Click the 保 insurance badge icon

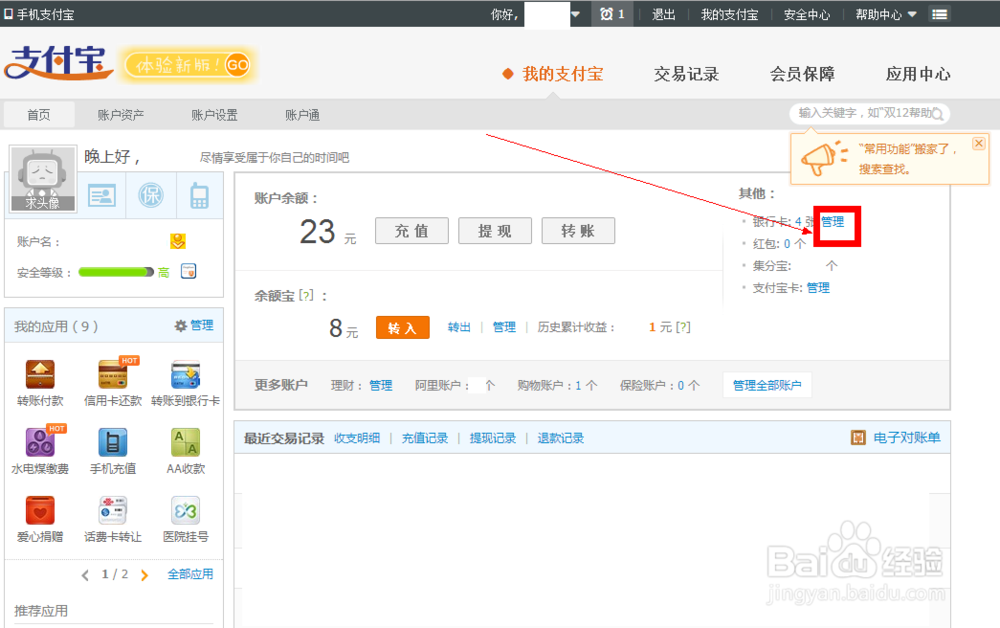coord(151,195)
